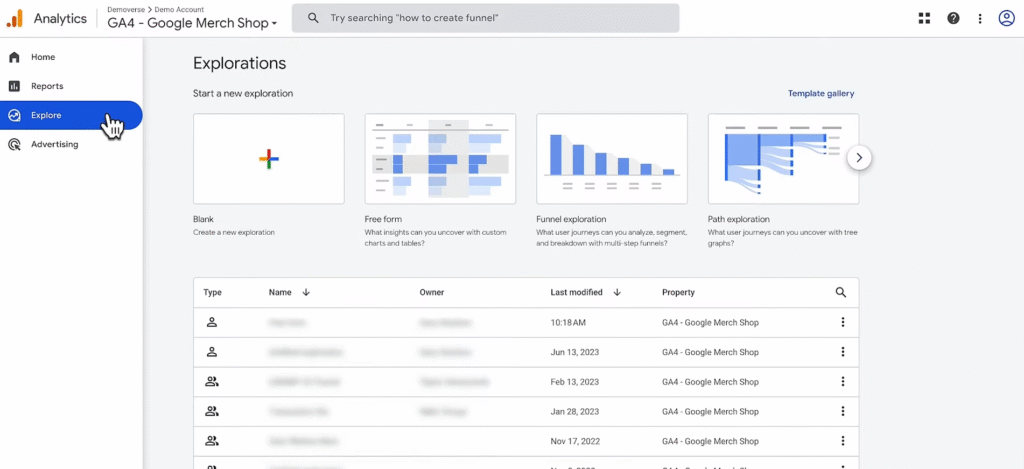
Task: Select Explore in the sidebar
Action: coord(71,116)
